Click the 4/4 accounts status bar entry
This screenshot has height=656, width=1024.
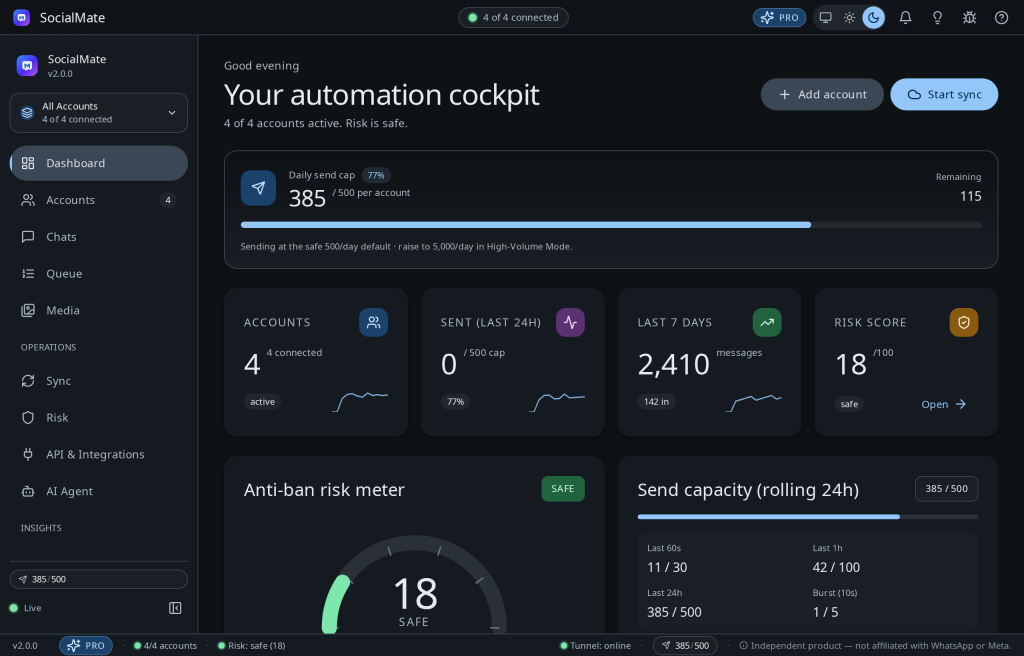(x=165, y=646)
